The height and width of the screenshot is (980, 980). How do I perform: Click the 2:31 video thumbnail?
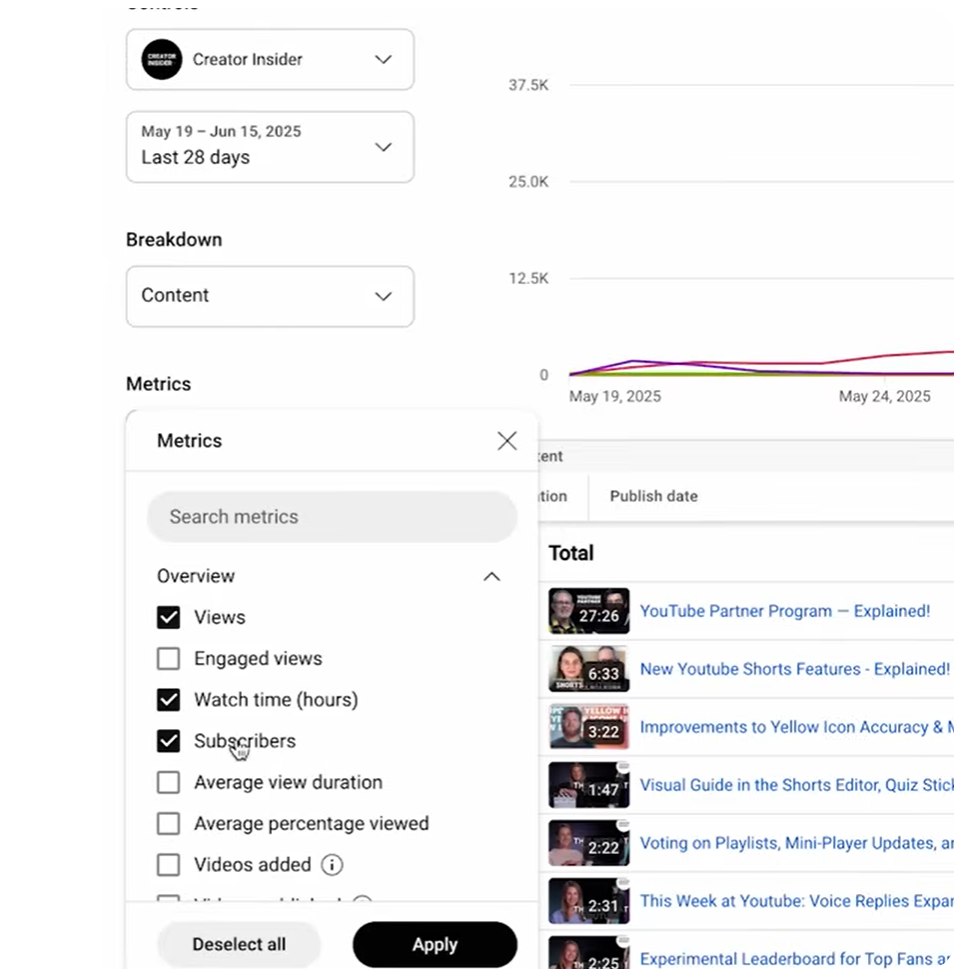pos(589,901)
